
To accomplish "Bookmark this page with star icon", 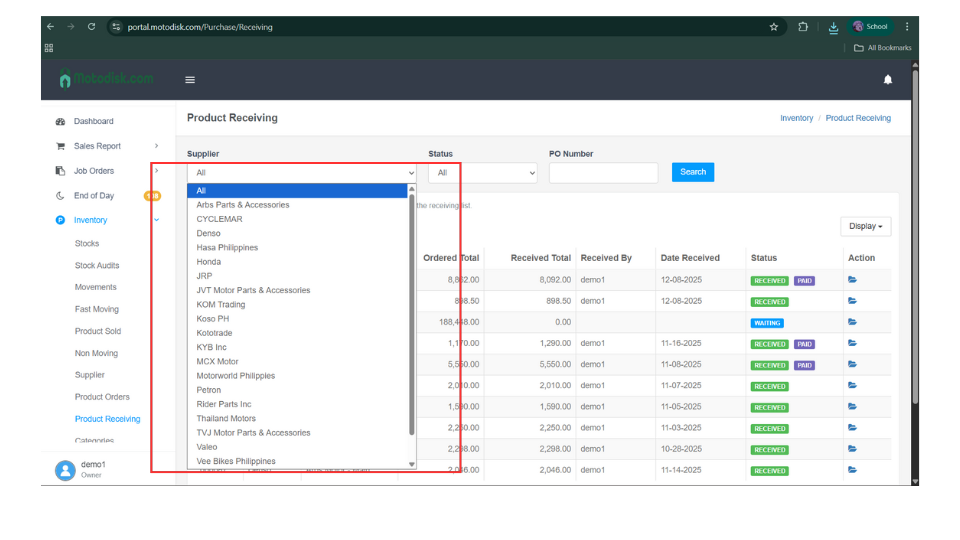I will 773,27.
